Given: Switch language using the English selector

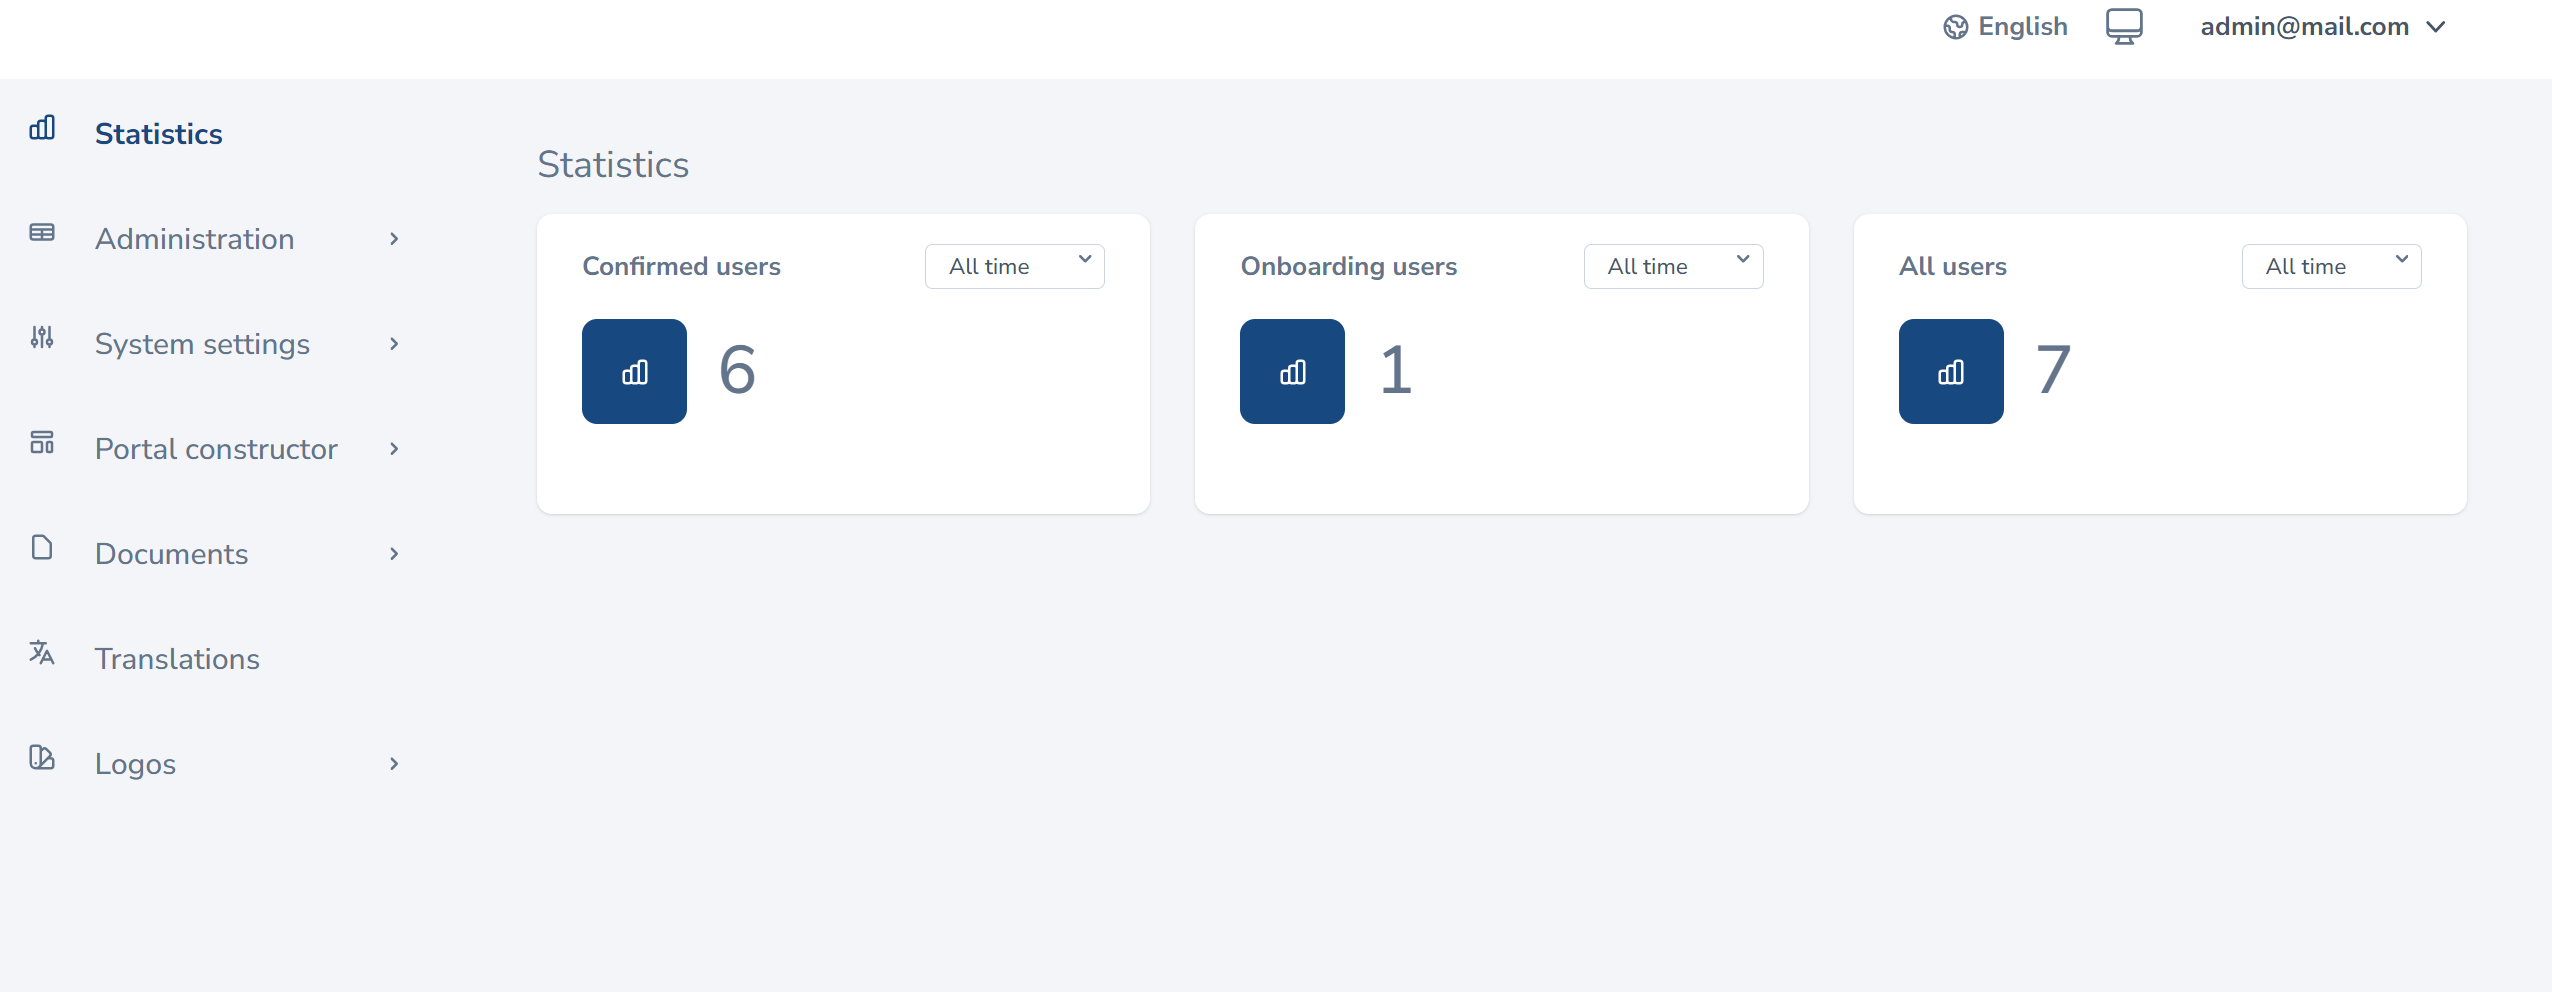Looking at the screenshot, I should click(x=2005, y=27).
